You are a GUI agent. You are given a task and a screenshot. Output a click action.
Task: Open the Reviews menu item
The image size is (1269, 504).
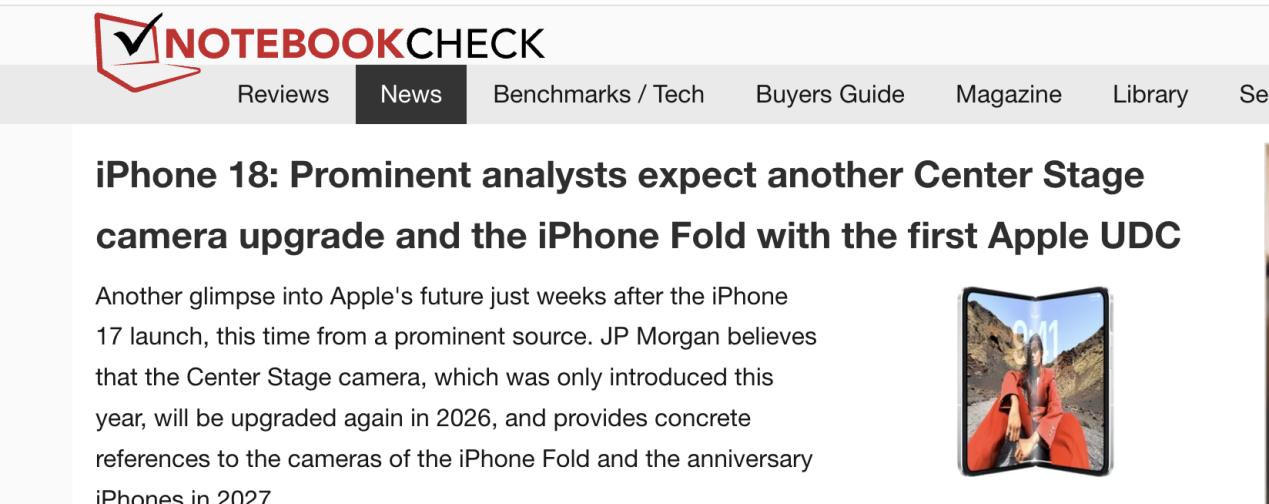(283, 95)
